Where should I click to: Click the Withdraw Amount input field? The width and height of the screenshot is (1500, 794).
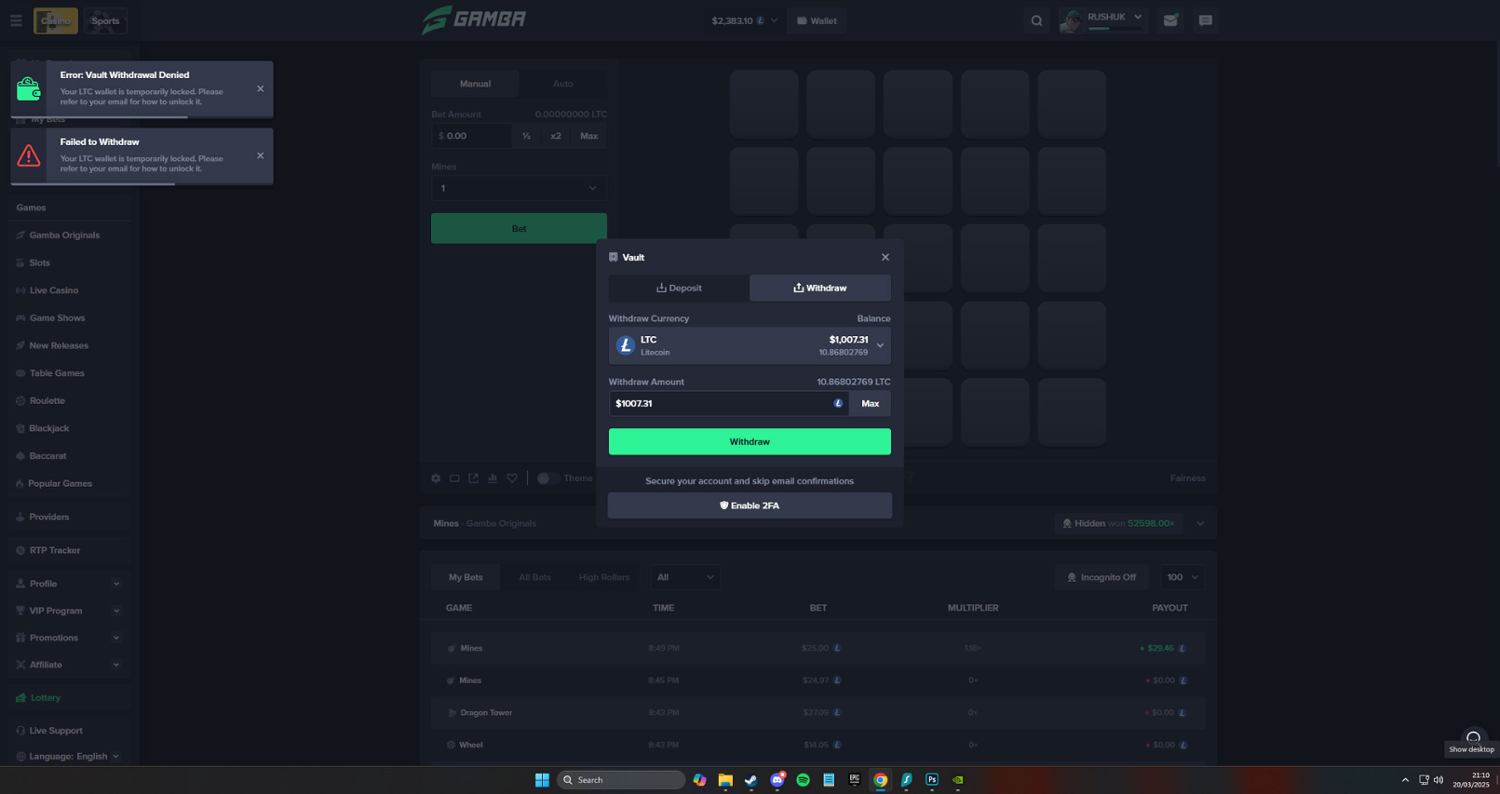[720, 403]
